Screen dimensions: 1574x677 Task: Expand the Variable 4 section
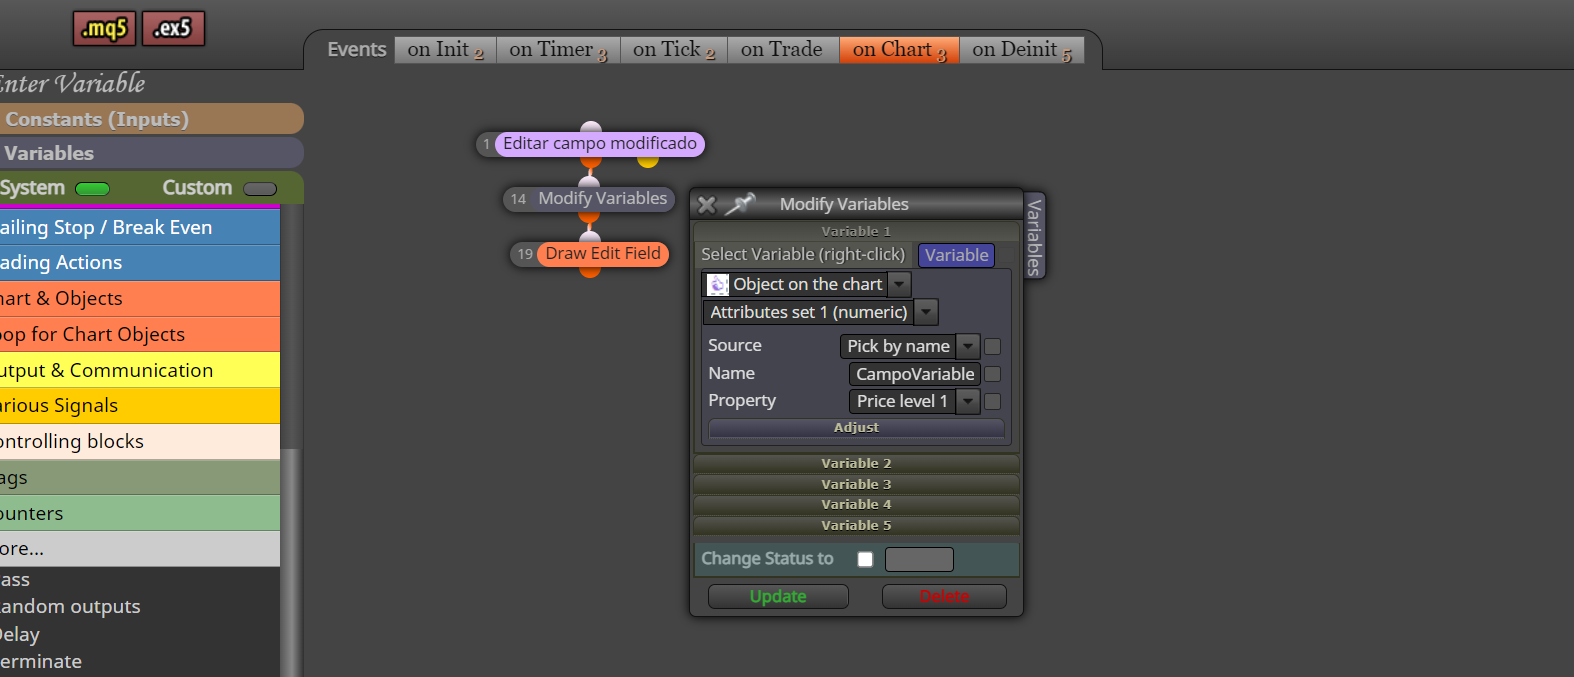(x=856, y=504)
